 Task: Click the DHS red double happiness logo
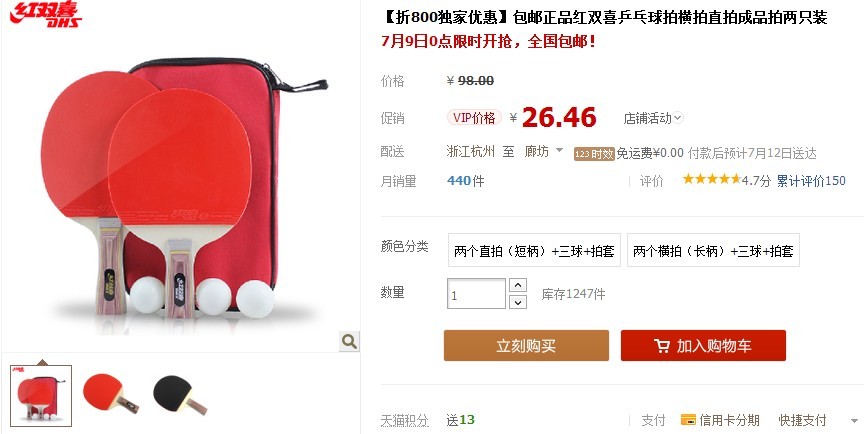(45, 14)
